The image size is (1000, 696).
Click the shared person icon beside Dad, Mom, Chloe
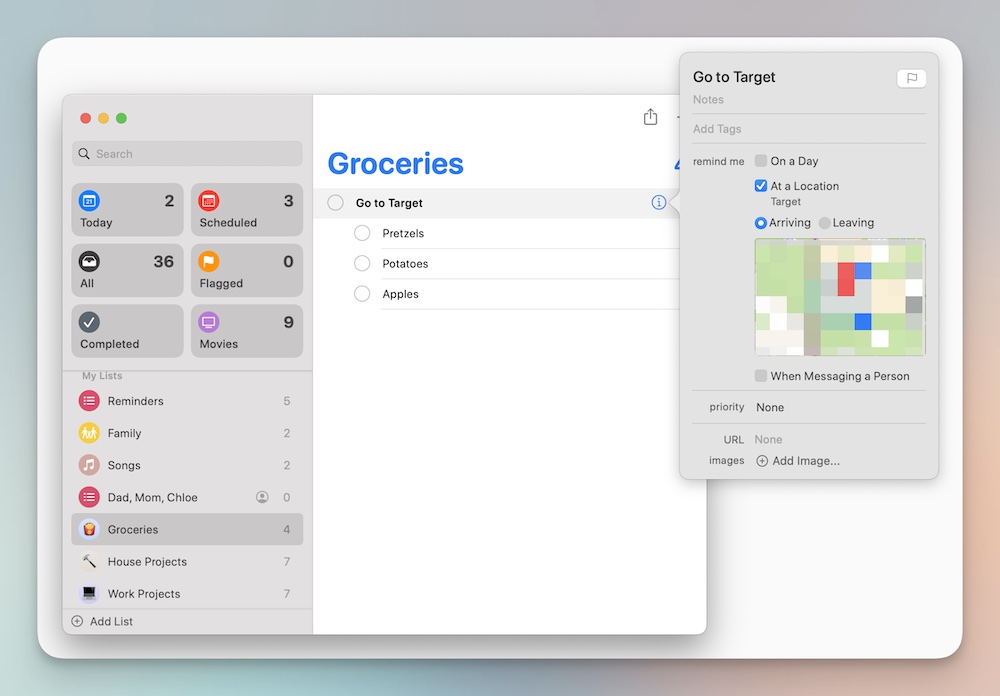click(262, 497)
